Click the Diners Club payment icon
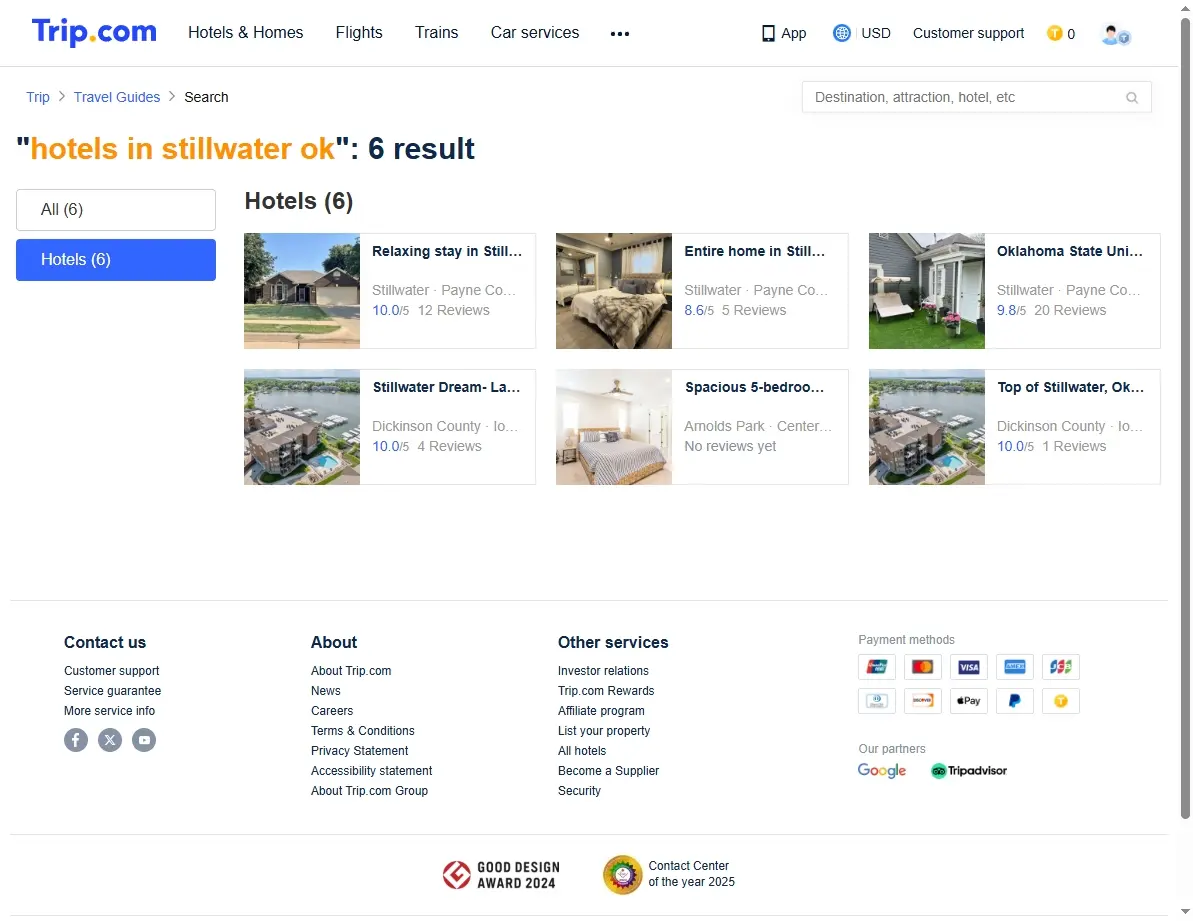 pyautogui.click(x=876, y=701)
